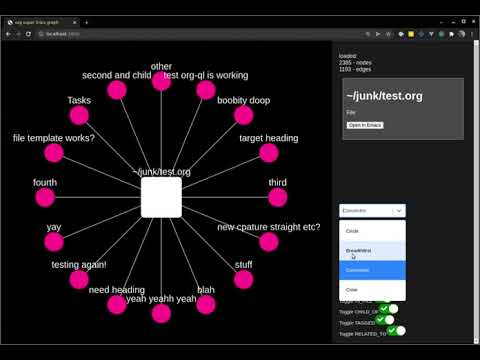The image size is (480, 360).
Task: Click the Open in Emacs button
Action: pyautogui.click(x=365, y=125)
